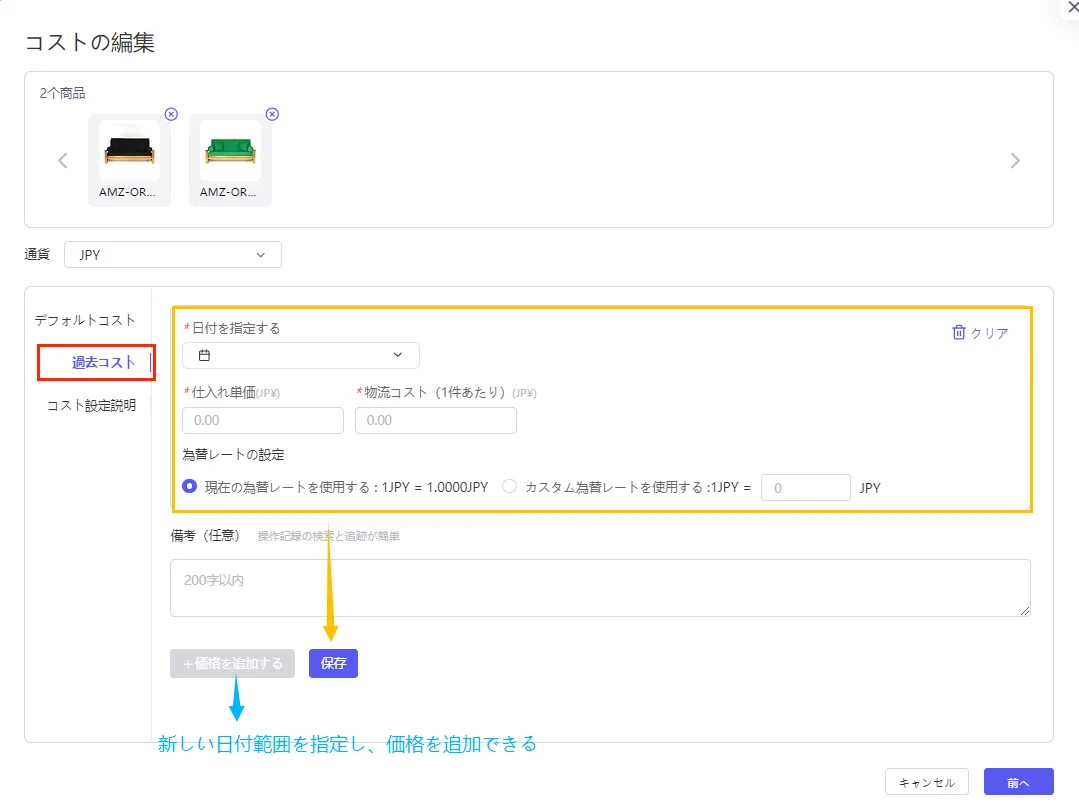The width and height of the screenshot is (1079, 803).
Task: Click the 操作記録の検索と追跡が簡単 hint text
Action: [x=329, y=536]
